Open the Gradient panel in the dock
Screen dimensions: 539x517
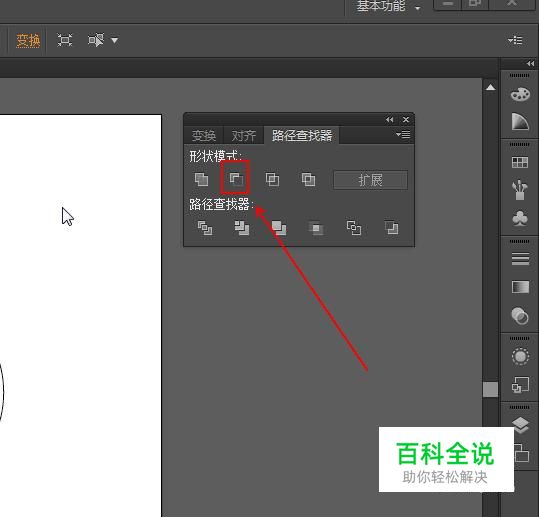tap(520, 287)
